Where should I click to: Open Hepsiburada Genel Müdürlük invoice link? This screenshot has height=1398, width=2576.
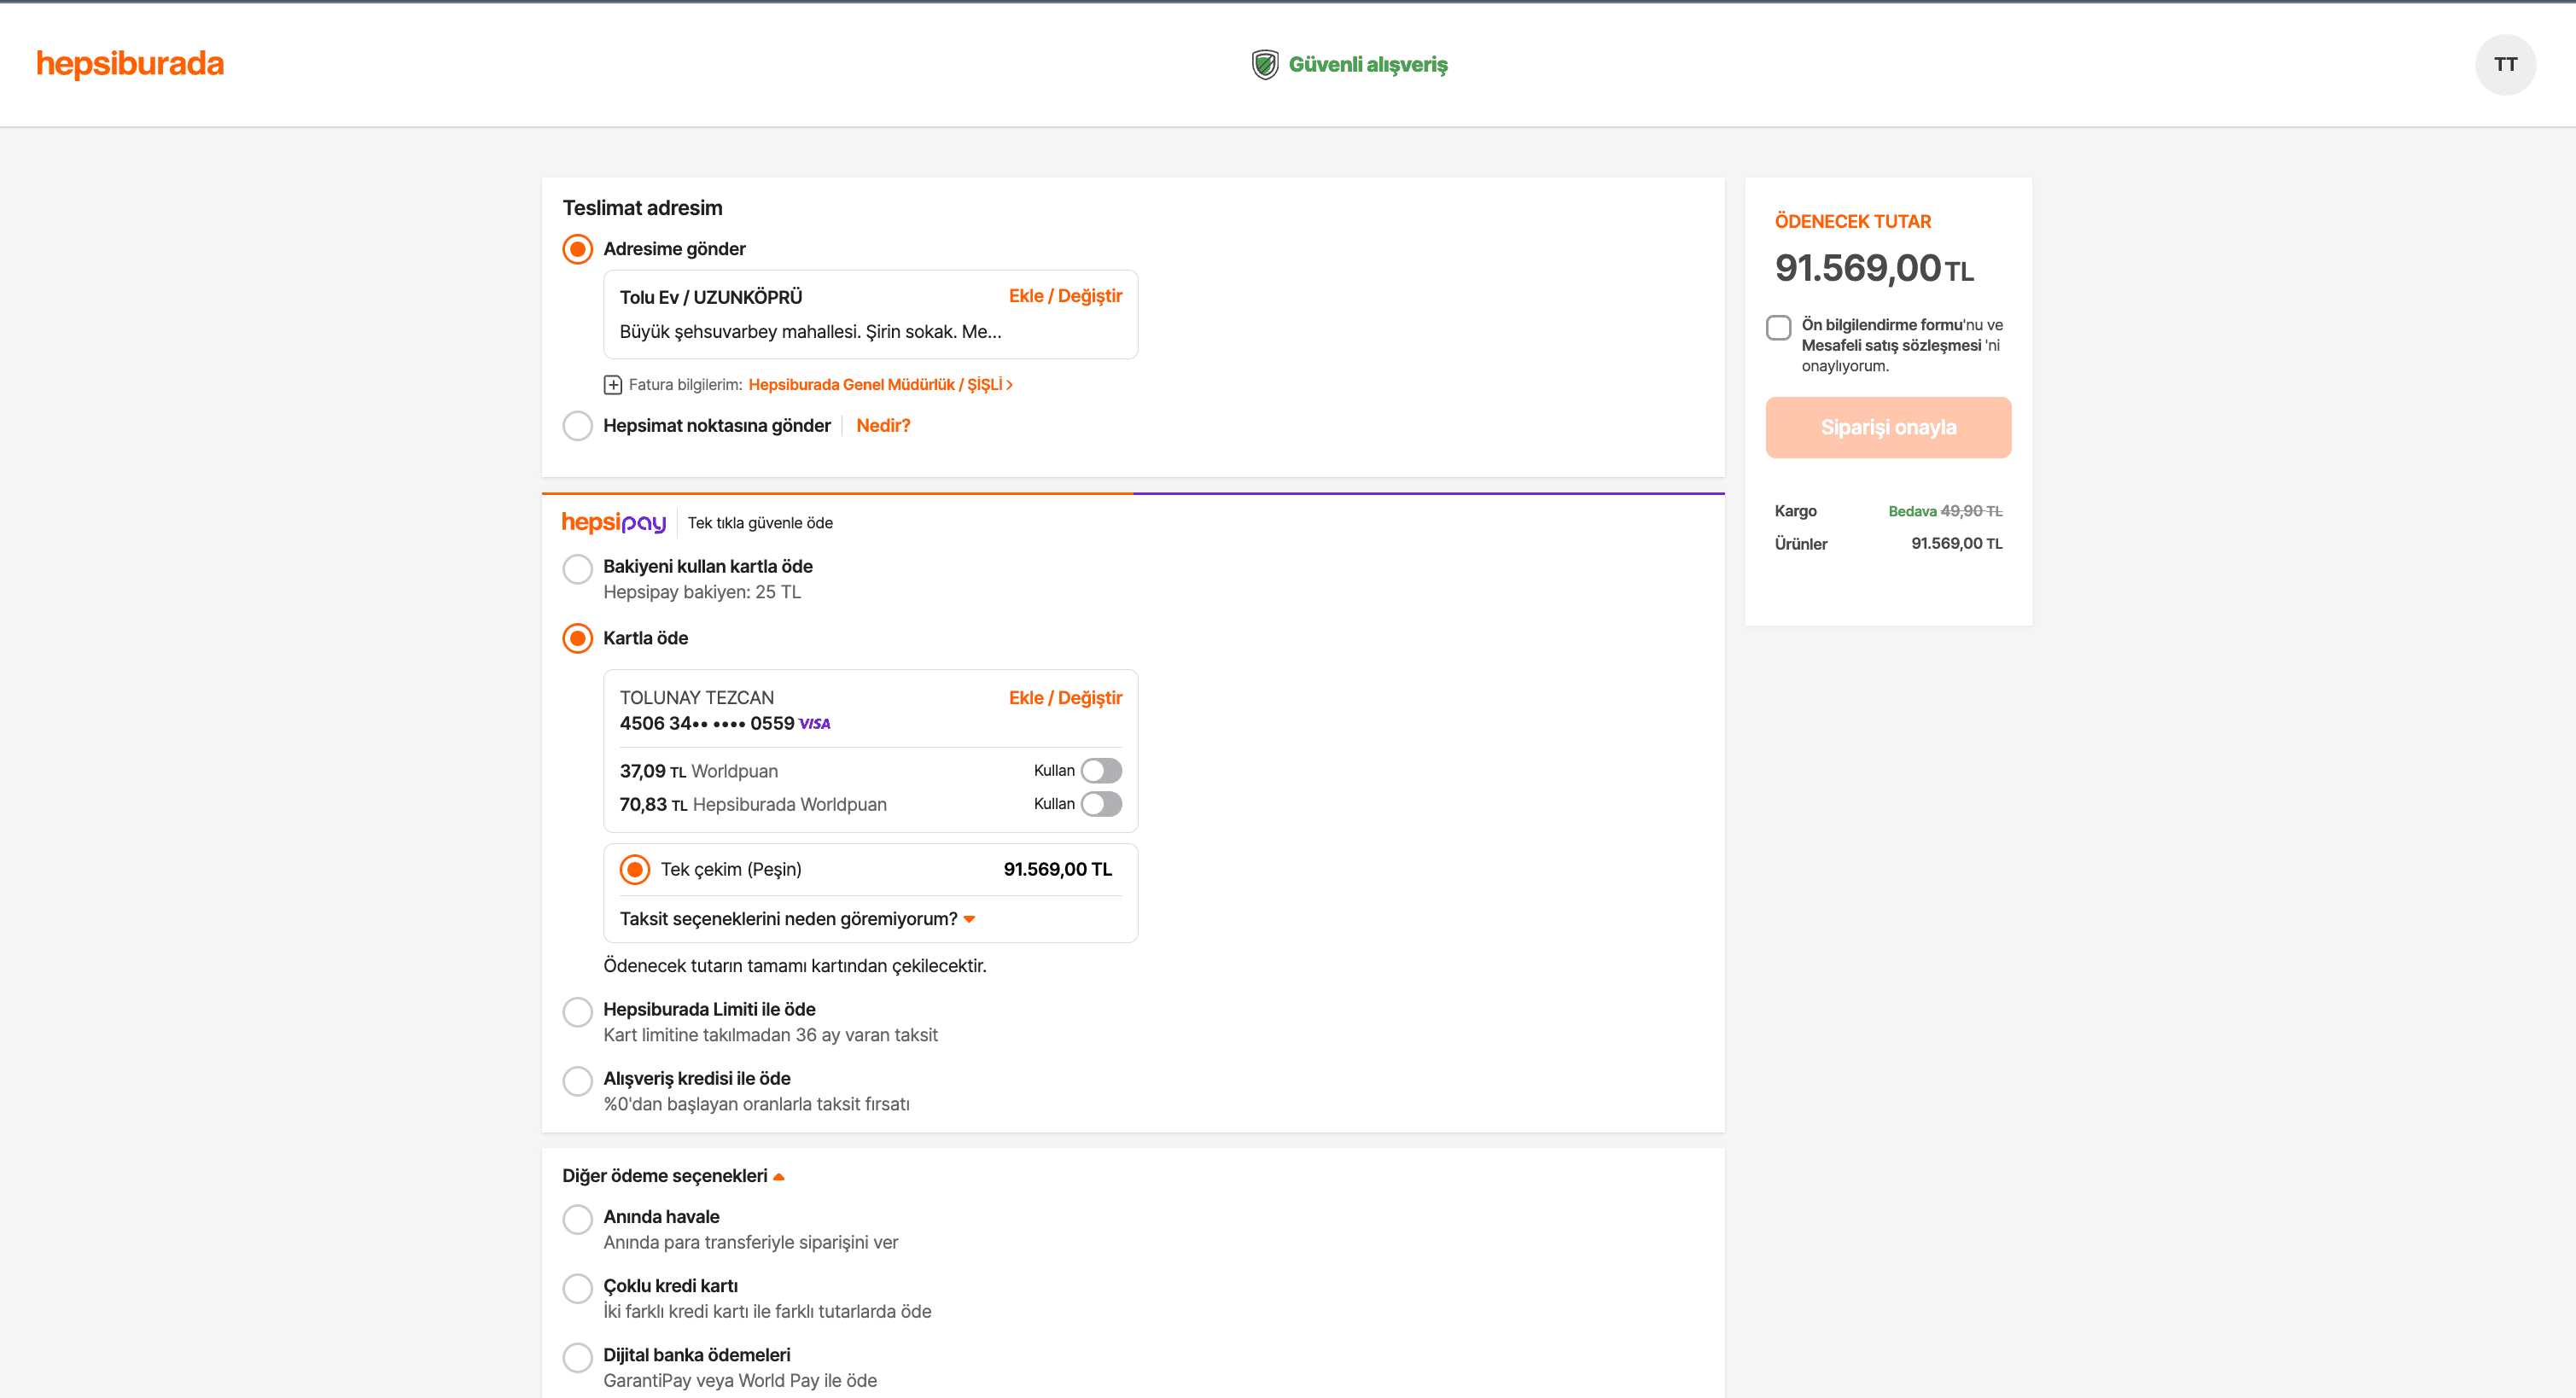tap(879, 385)
